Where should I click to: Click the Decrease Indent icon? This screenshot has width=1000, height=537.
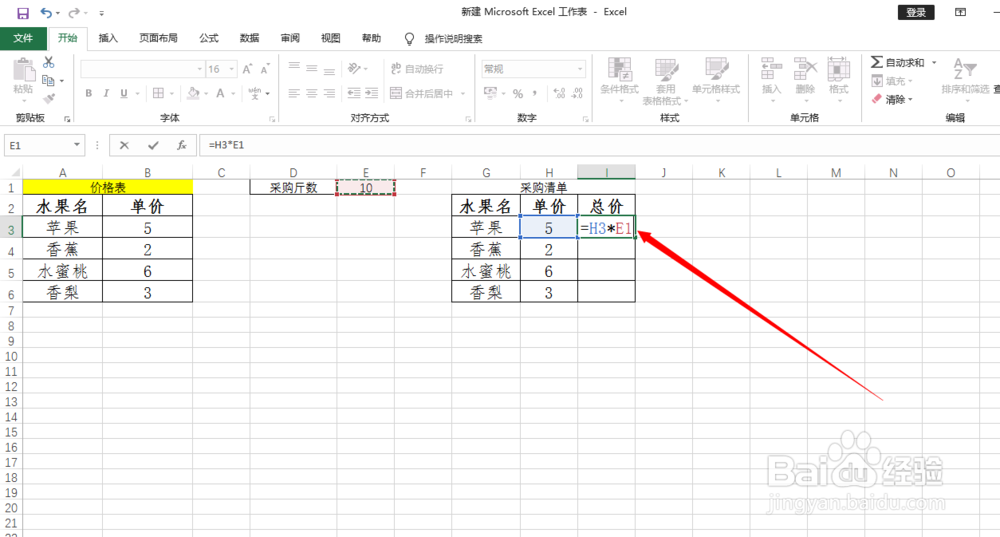(354, 93)
